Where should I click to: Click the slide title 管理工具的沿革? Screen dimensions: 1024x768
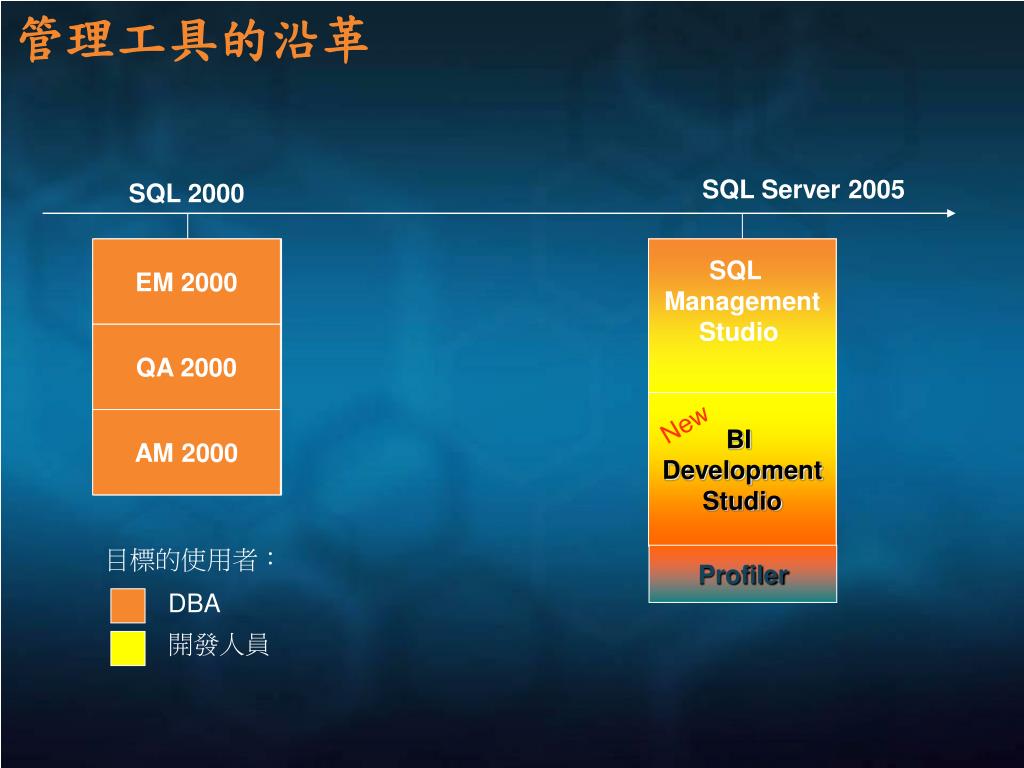click(x=194, y=40)
